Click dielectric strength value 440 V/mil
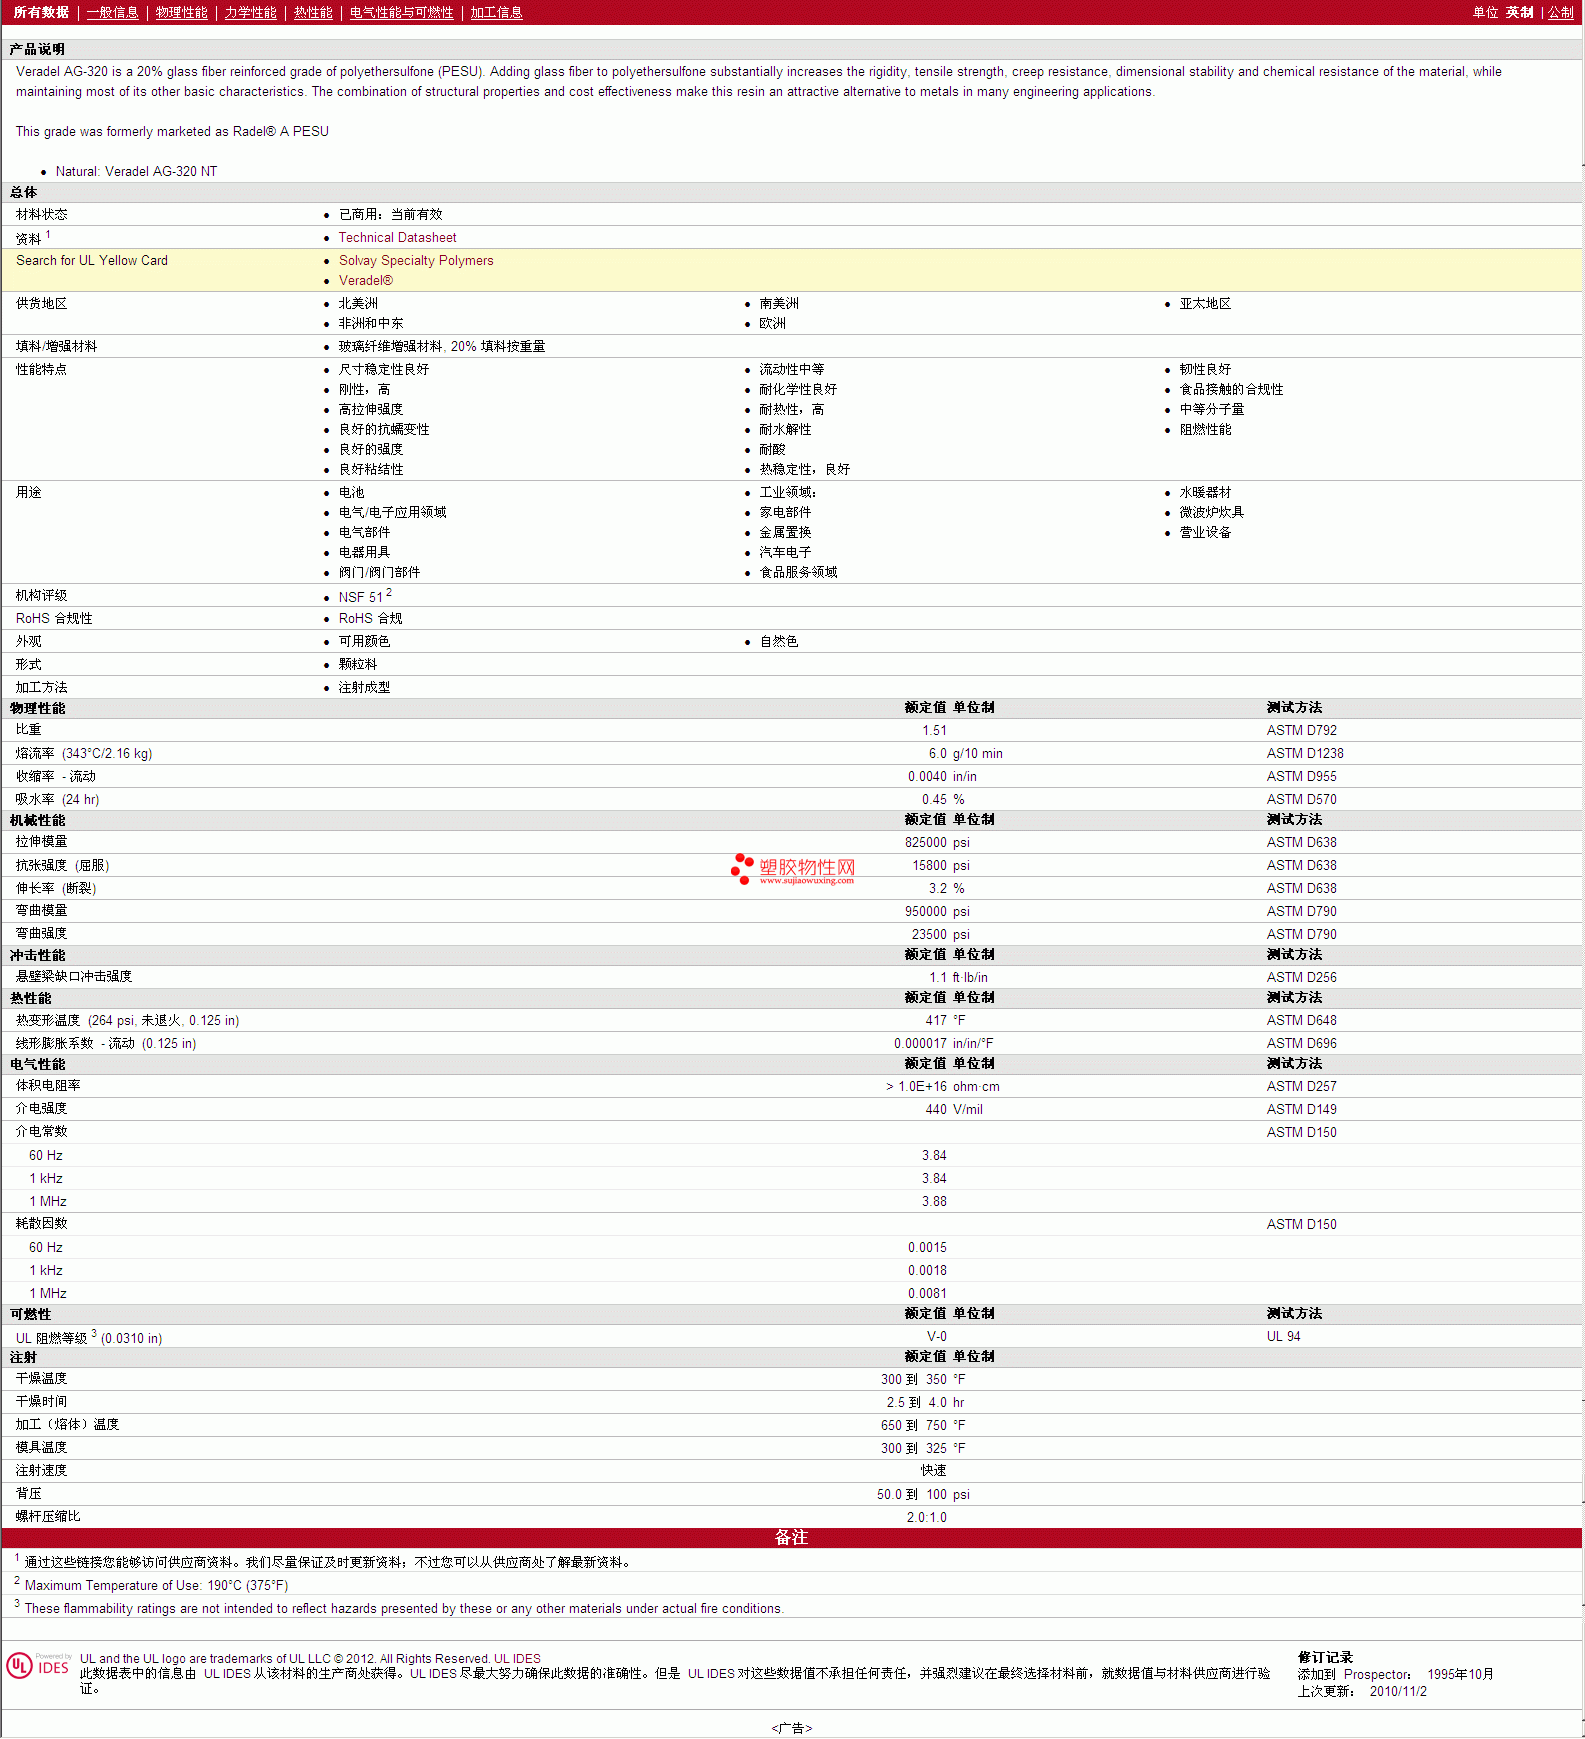This screenshot has height=1739, width=1585. coord(954,1109)
